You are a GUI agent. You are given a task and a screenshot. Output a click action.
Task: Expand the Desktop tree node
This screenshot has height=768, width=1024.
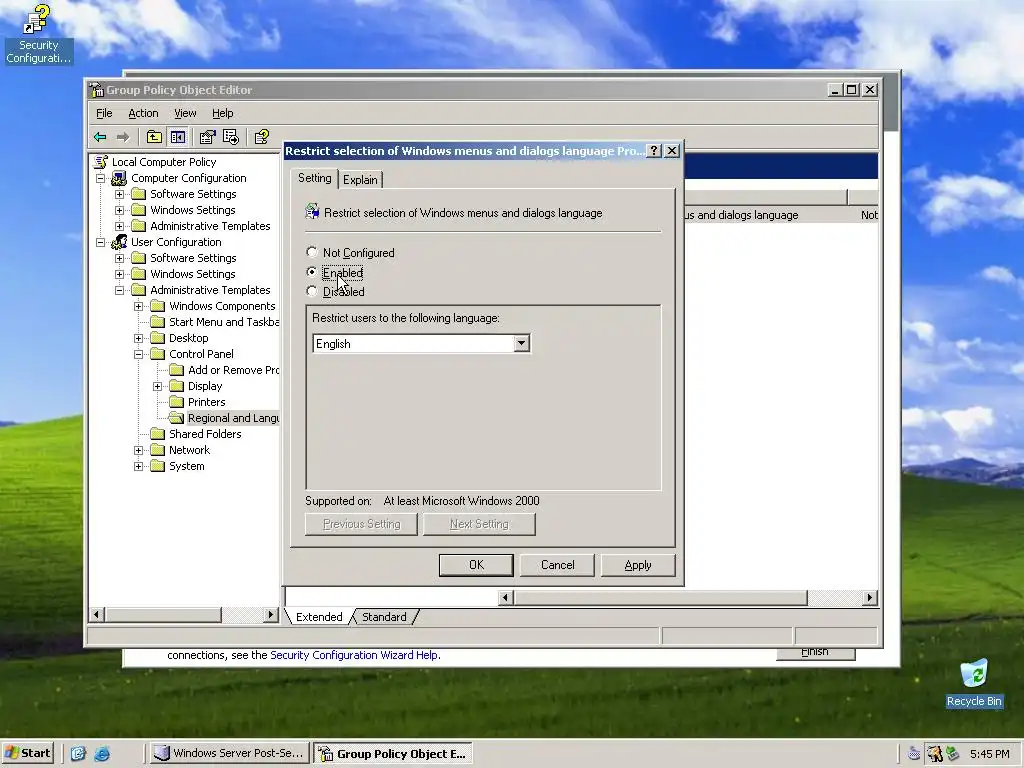pos(138,338)
